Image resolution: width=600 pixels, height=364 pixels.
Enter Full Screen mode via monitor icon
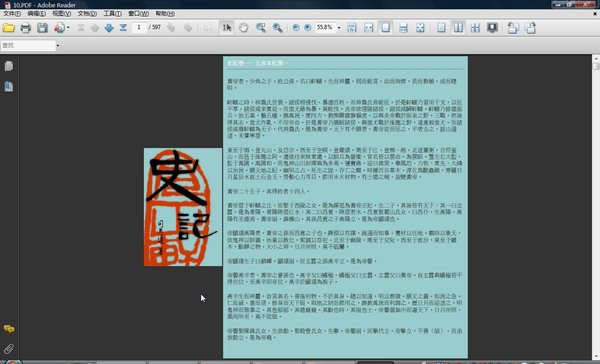492,28
